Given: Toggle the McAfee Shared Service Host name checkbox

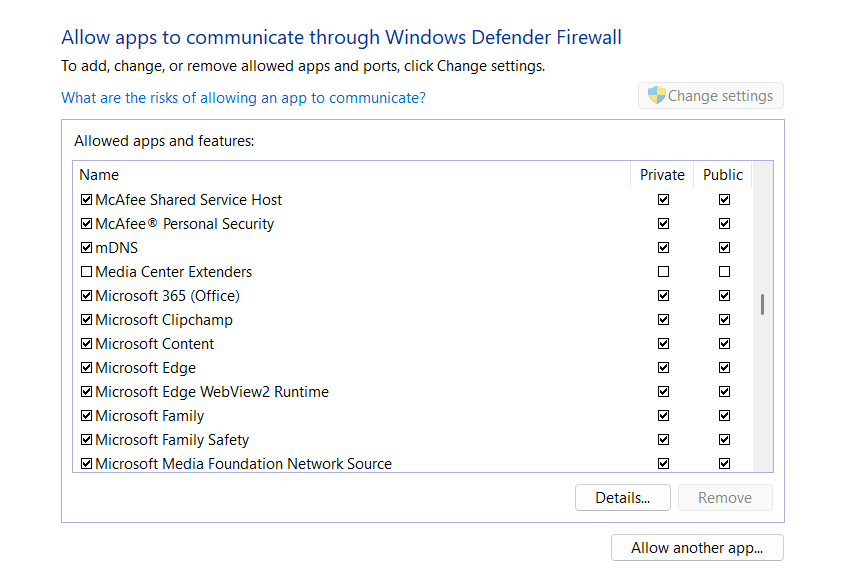Looking at the screenshot, I should 86,199.
